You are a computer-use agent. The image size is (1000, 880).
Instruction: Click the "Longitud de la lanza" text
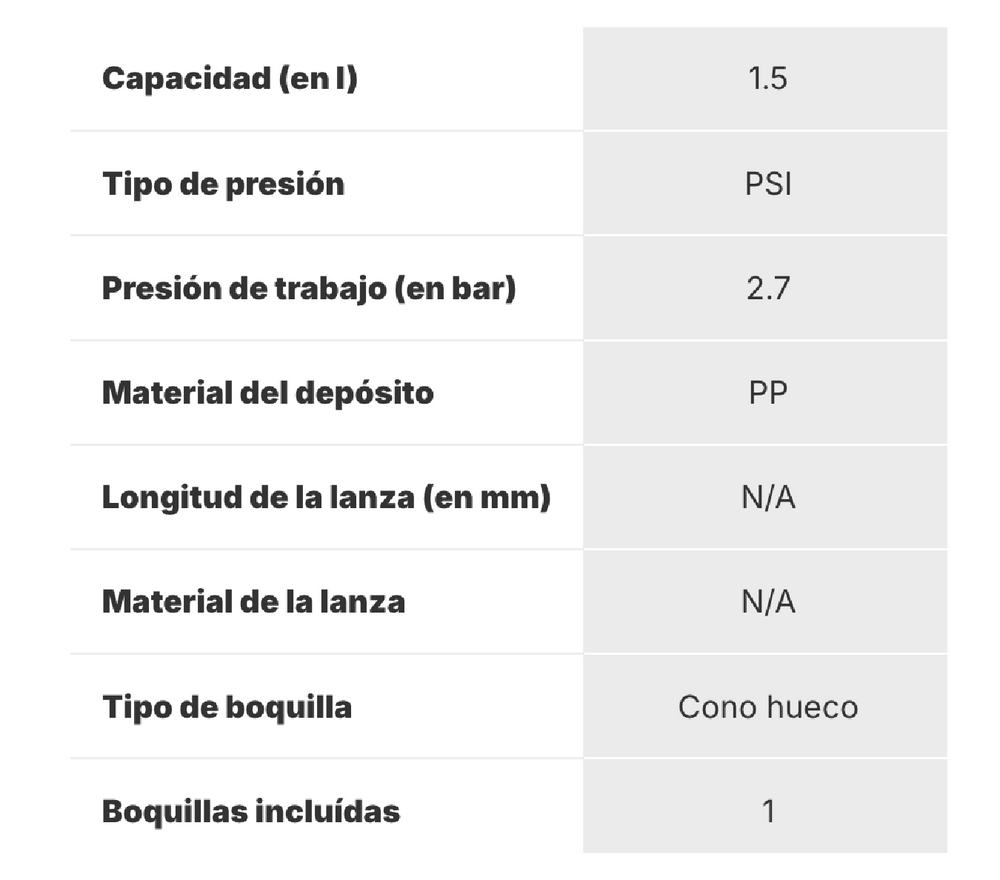[x=258, y=497]
